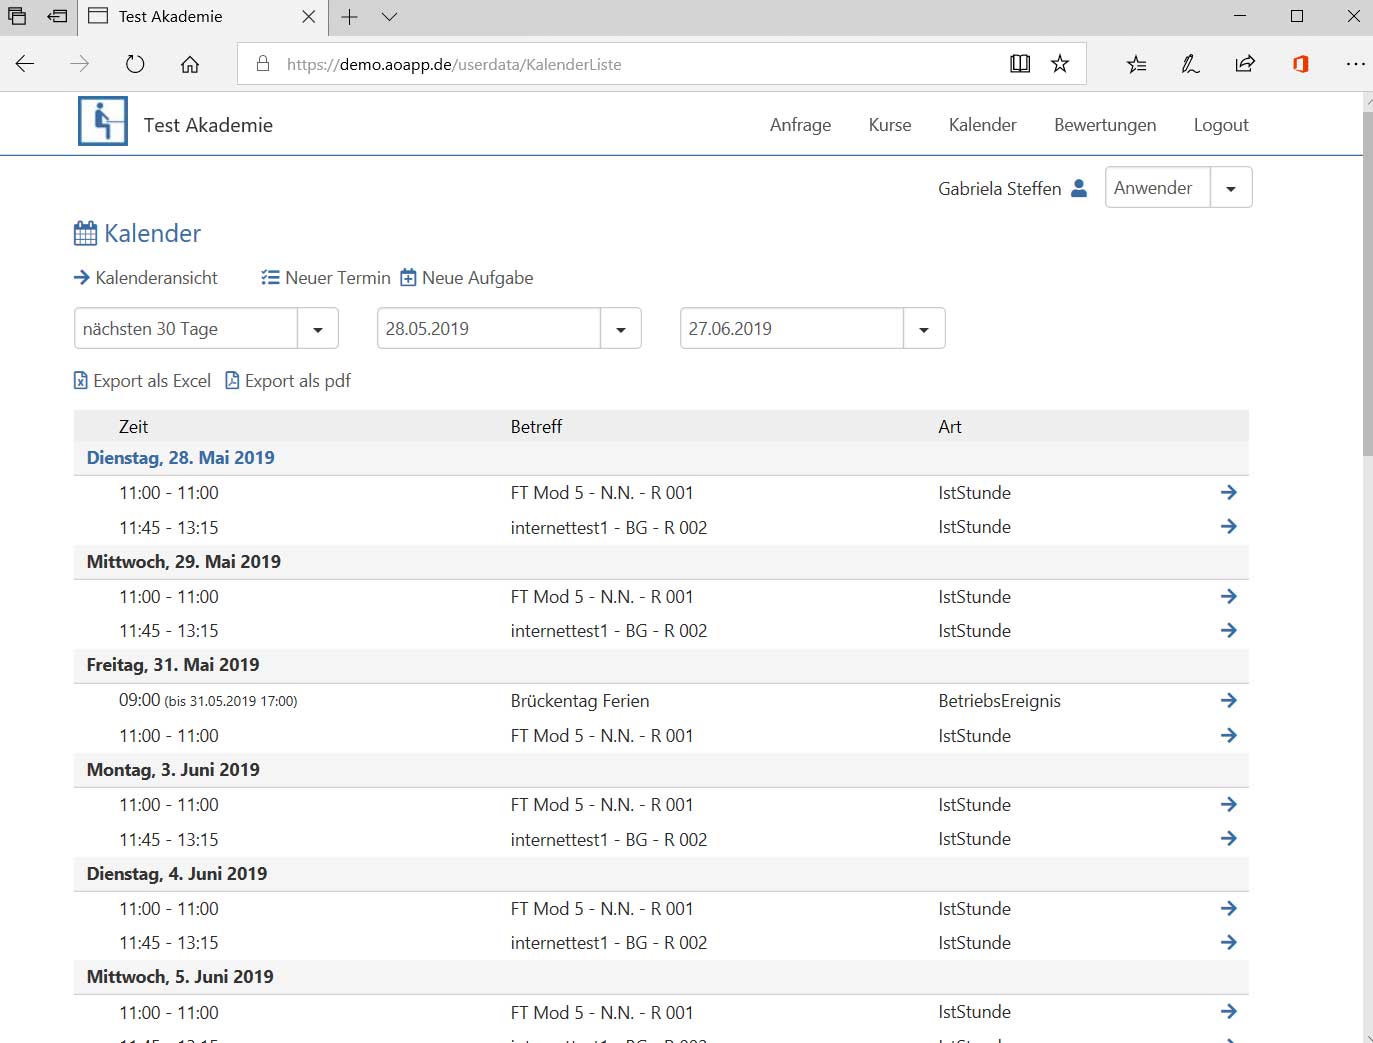Click the Gabriela Steffen user name
The width and height of the screenshot is (1373, 1043).
[x=1000, y=189]
